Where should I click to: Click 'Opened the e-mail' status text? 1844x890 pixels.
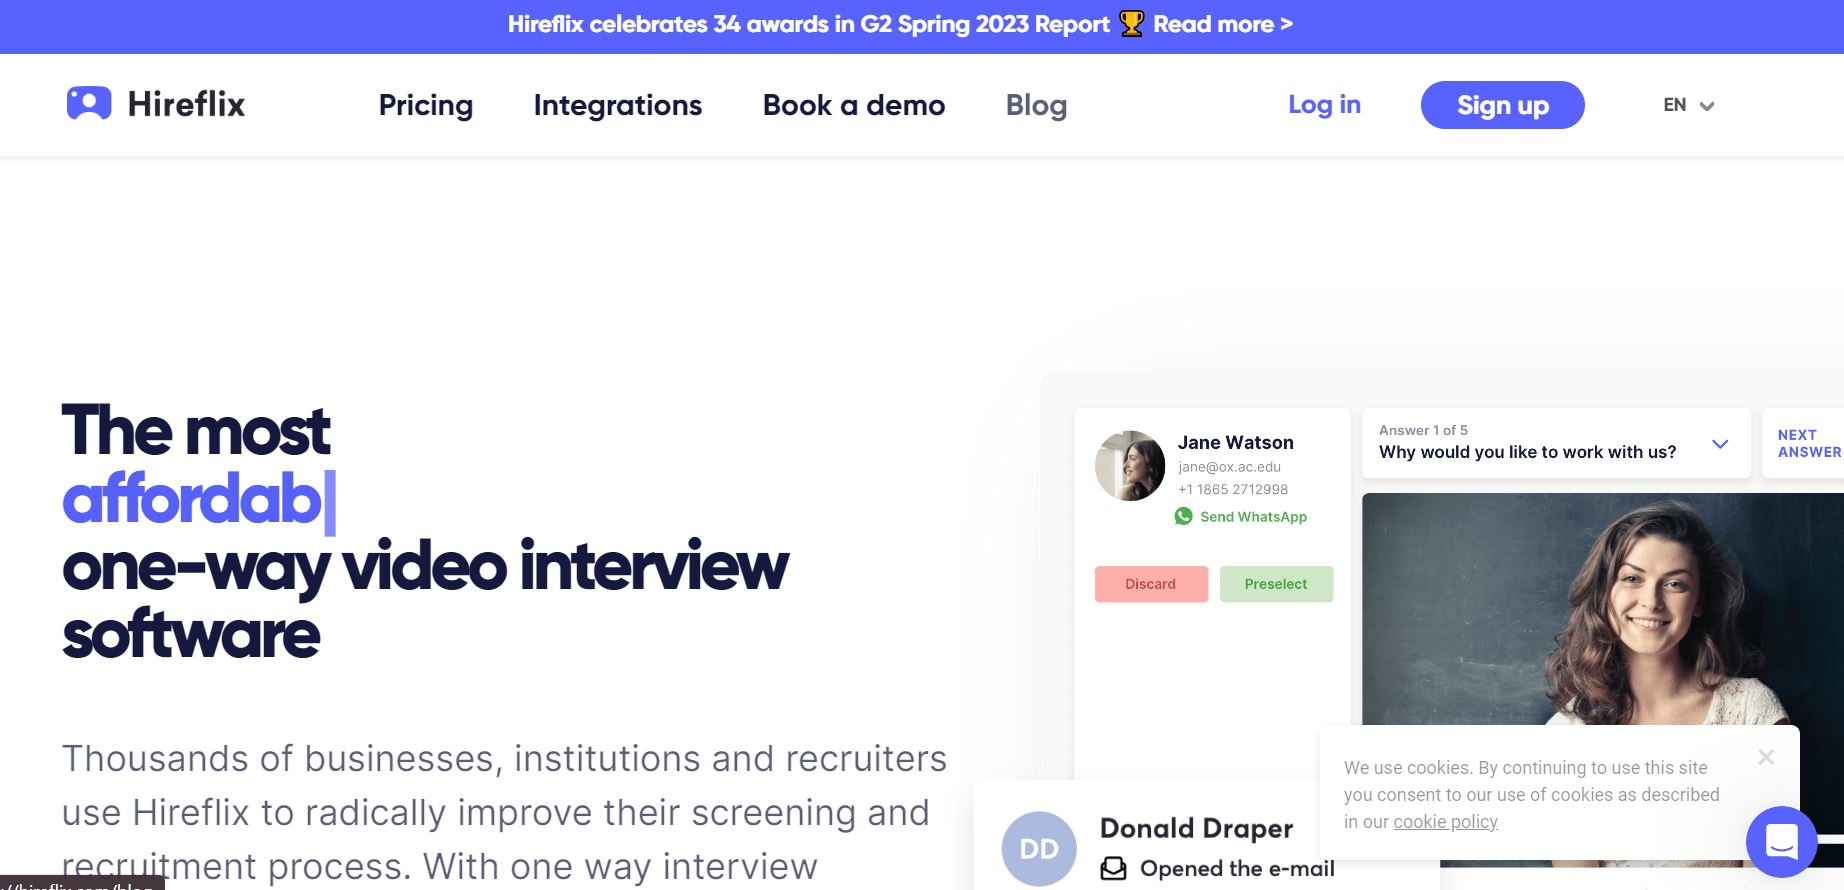click(x=1237, y=869)
